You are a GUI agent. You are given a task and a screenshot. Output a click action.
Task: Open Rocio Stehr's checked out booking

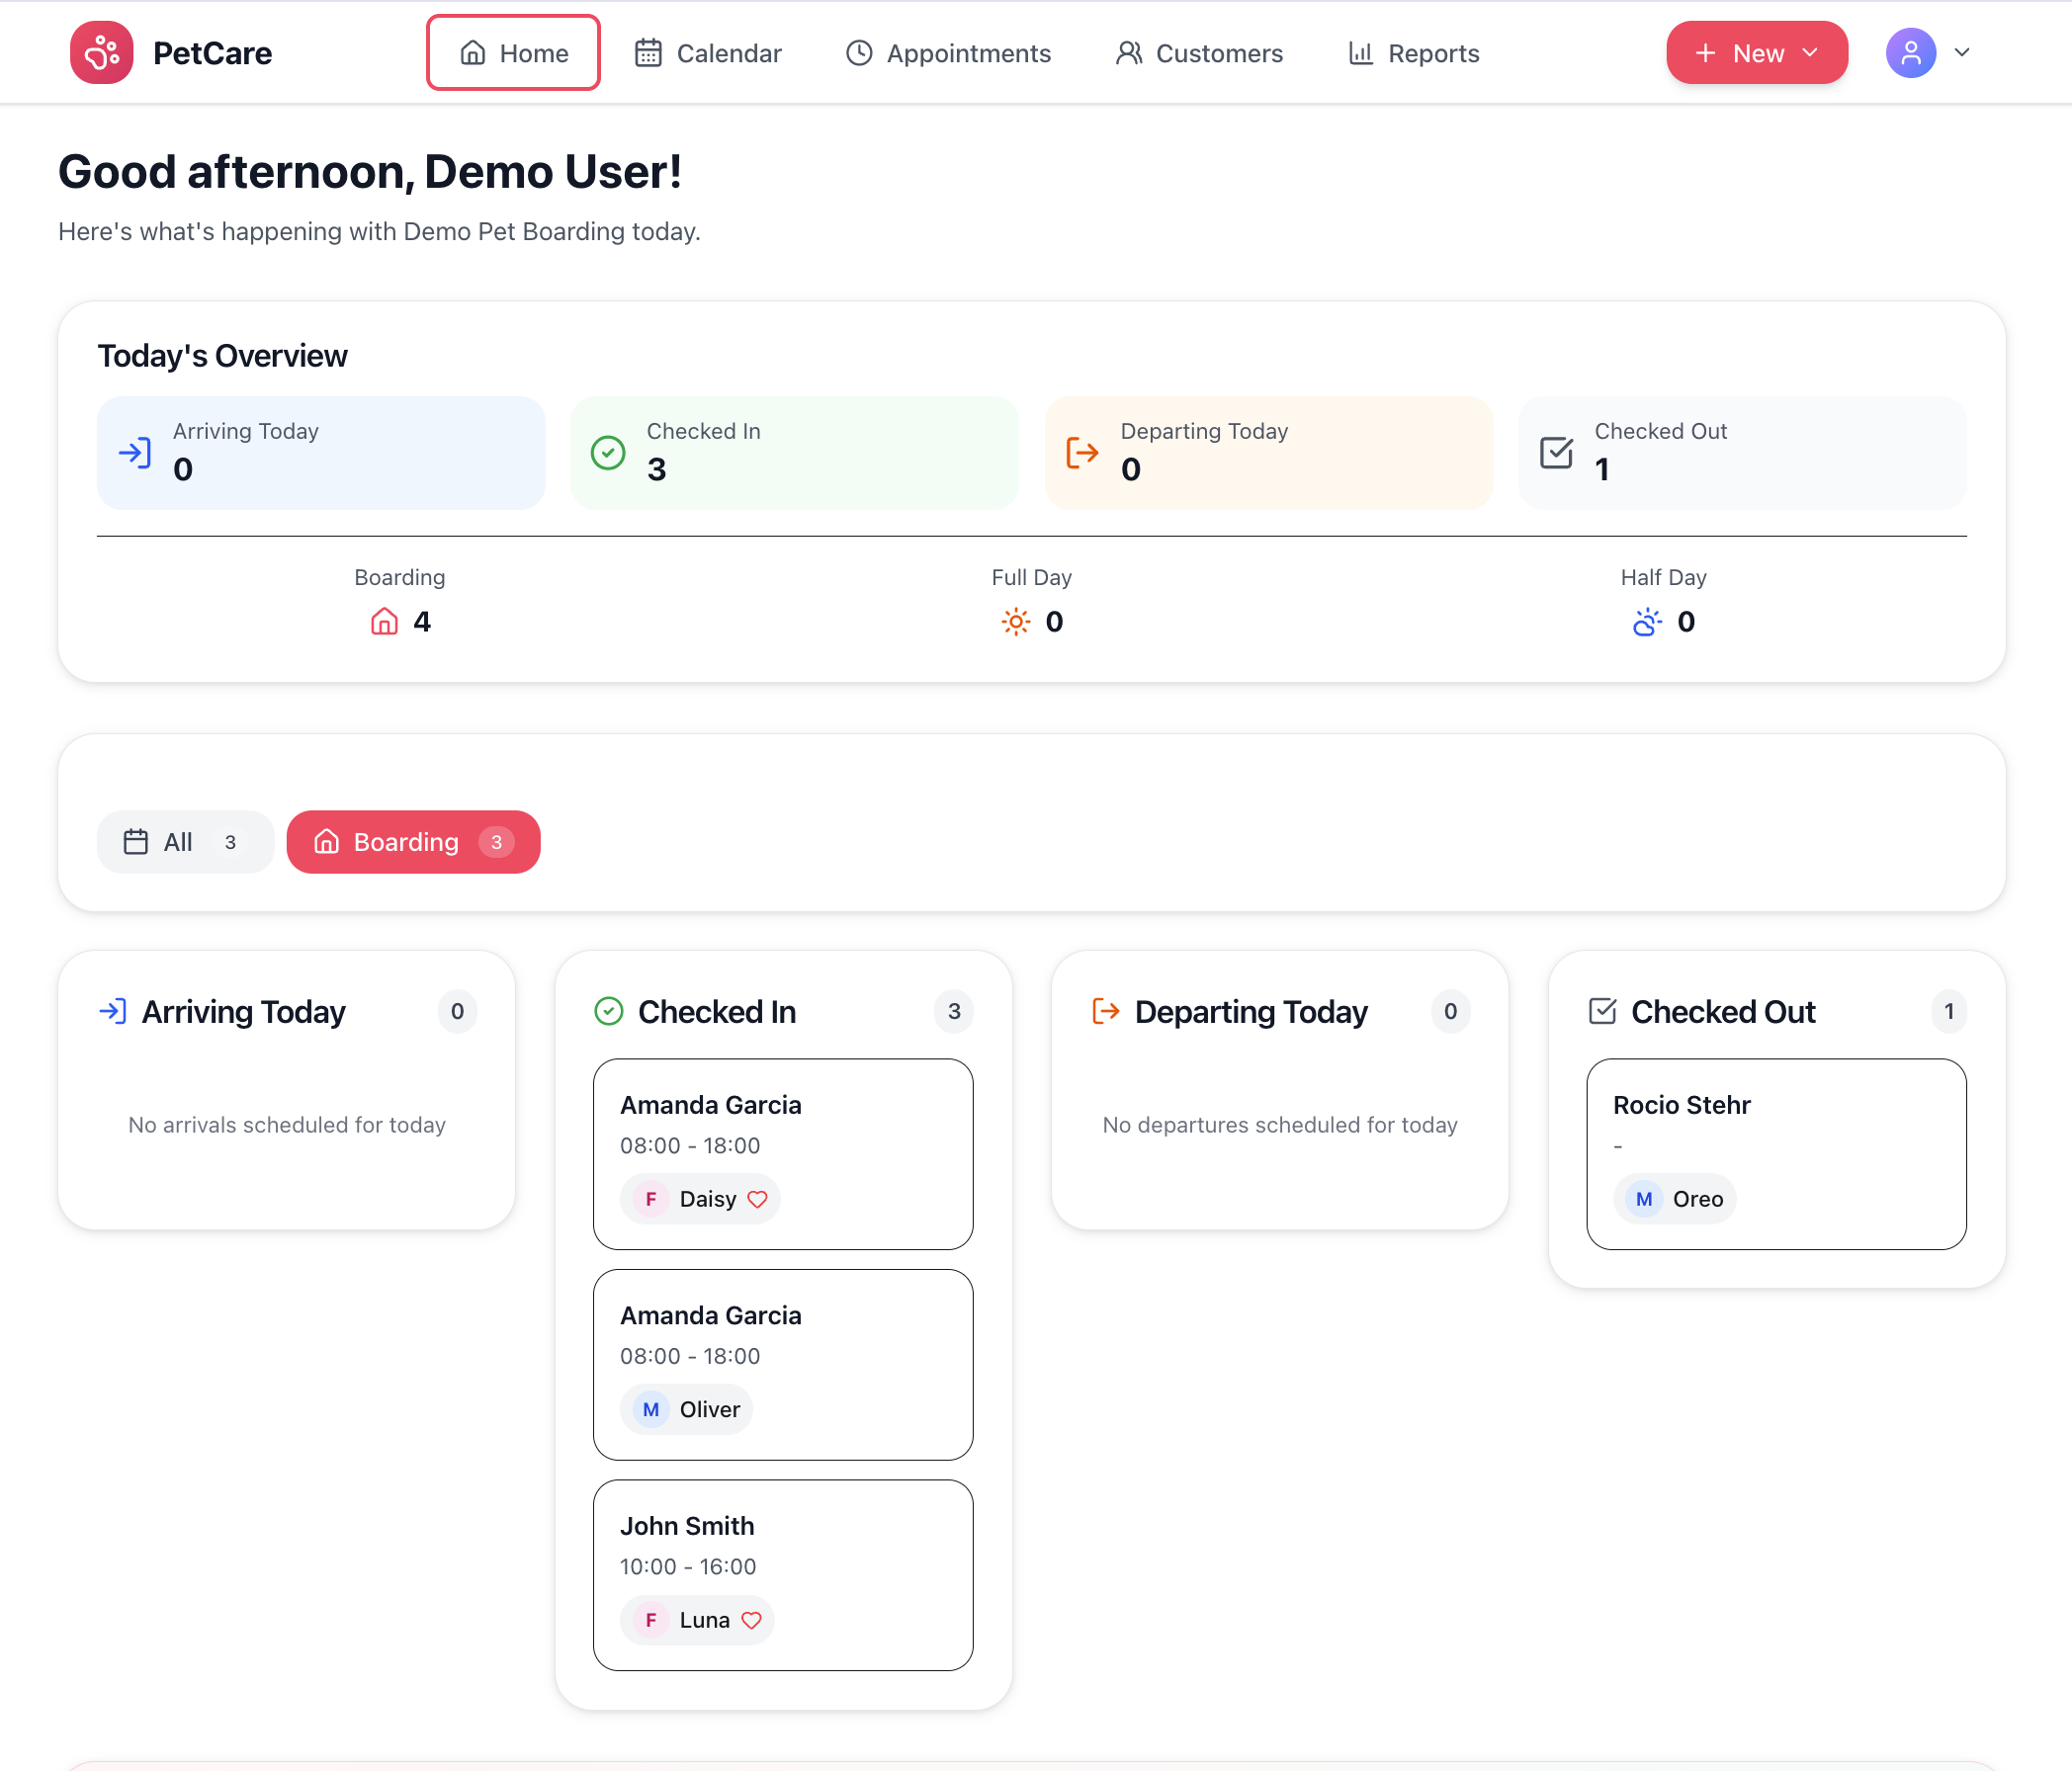[1776, 1154]
